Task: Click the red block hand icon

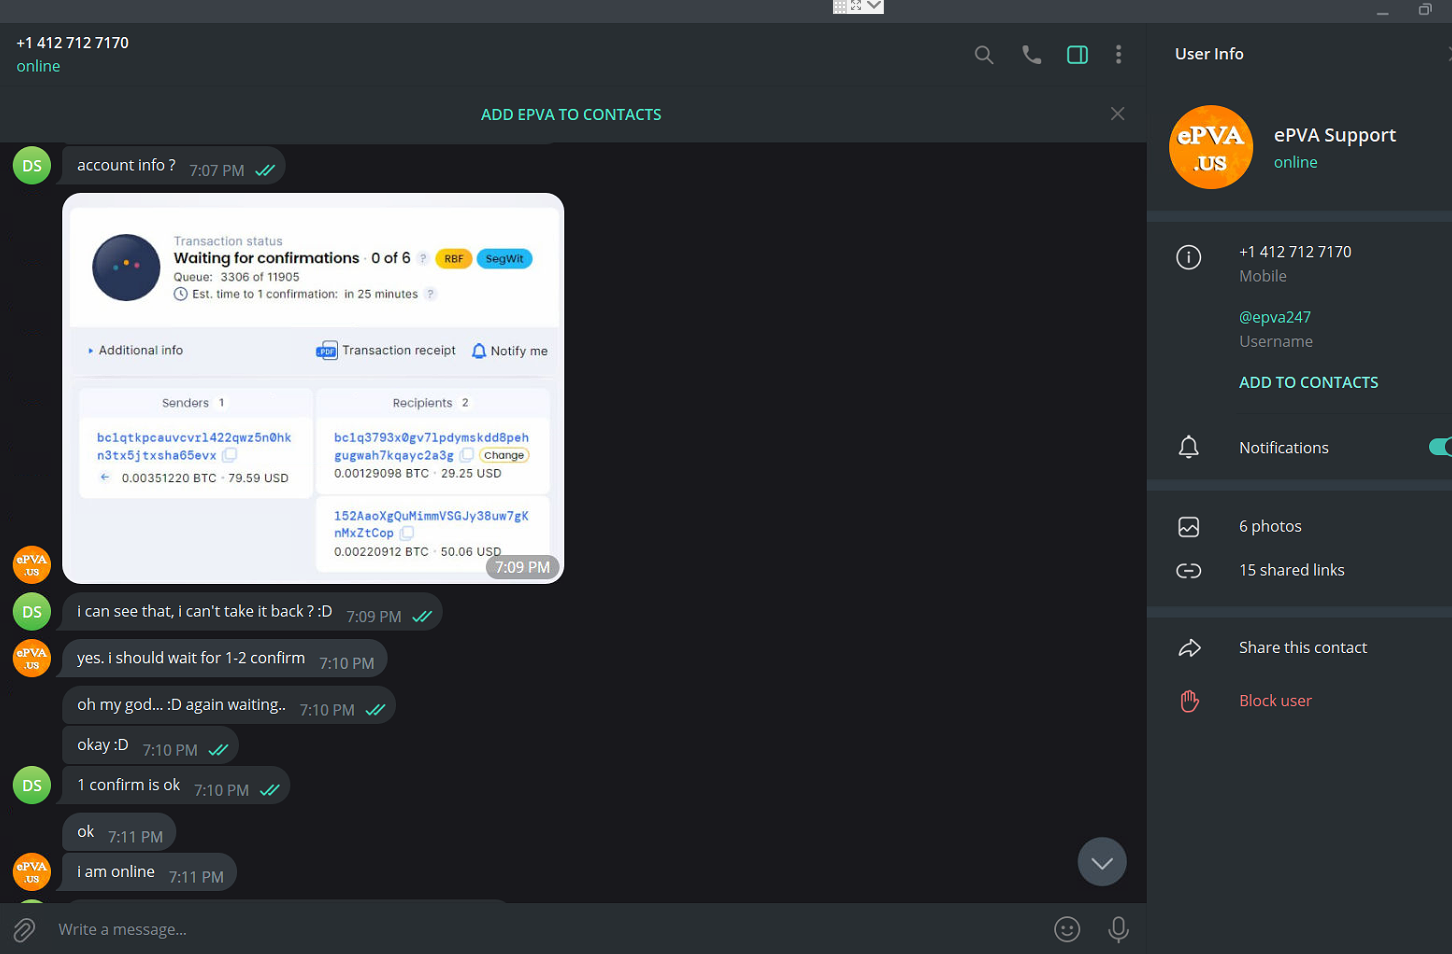Action: tap(1188, 701)
